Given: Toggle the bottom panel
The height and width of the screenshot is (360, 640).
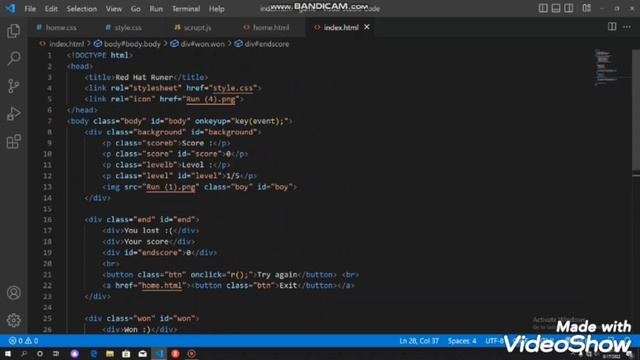Looking at the screenshot, I should coord(556,8).
